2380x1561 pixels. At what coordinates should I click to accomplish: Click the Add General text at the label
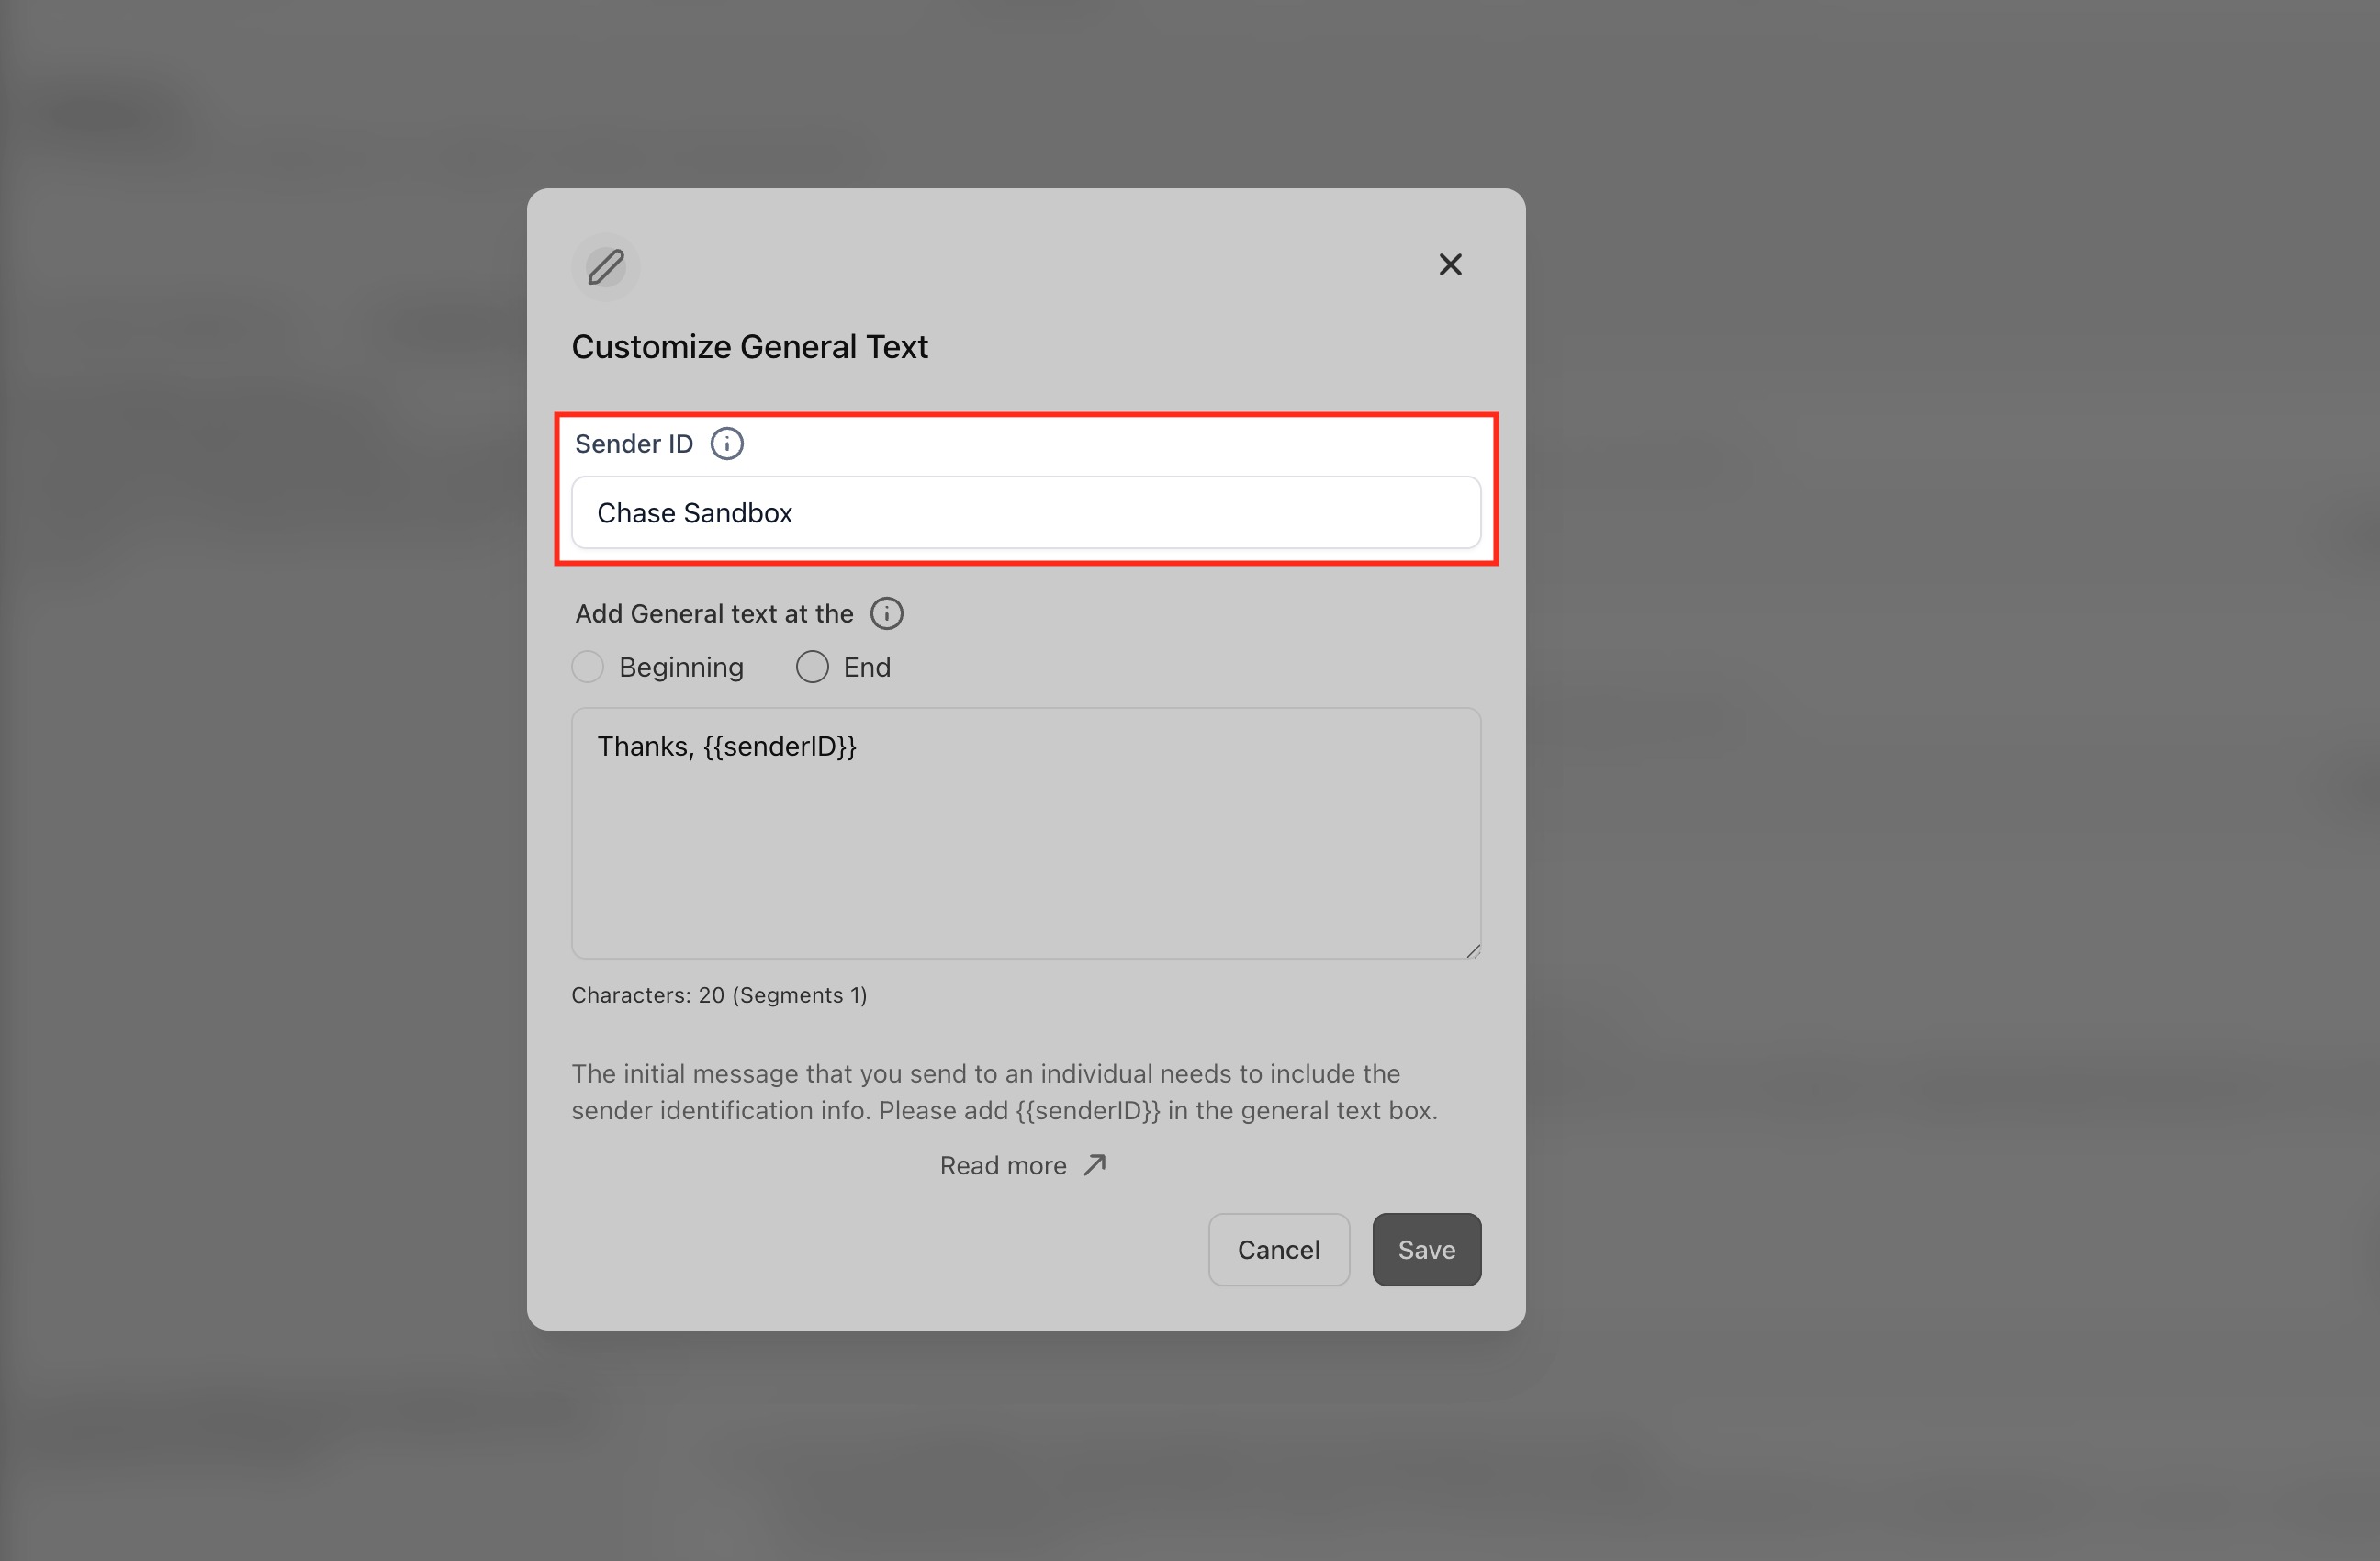714,614
